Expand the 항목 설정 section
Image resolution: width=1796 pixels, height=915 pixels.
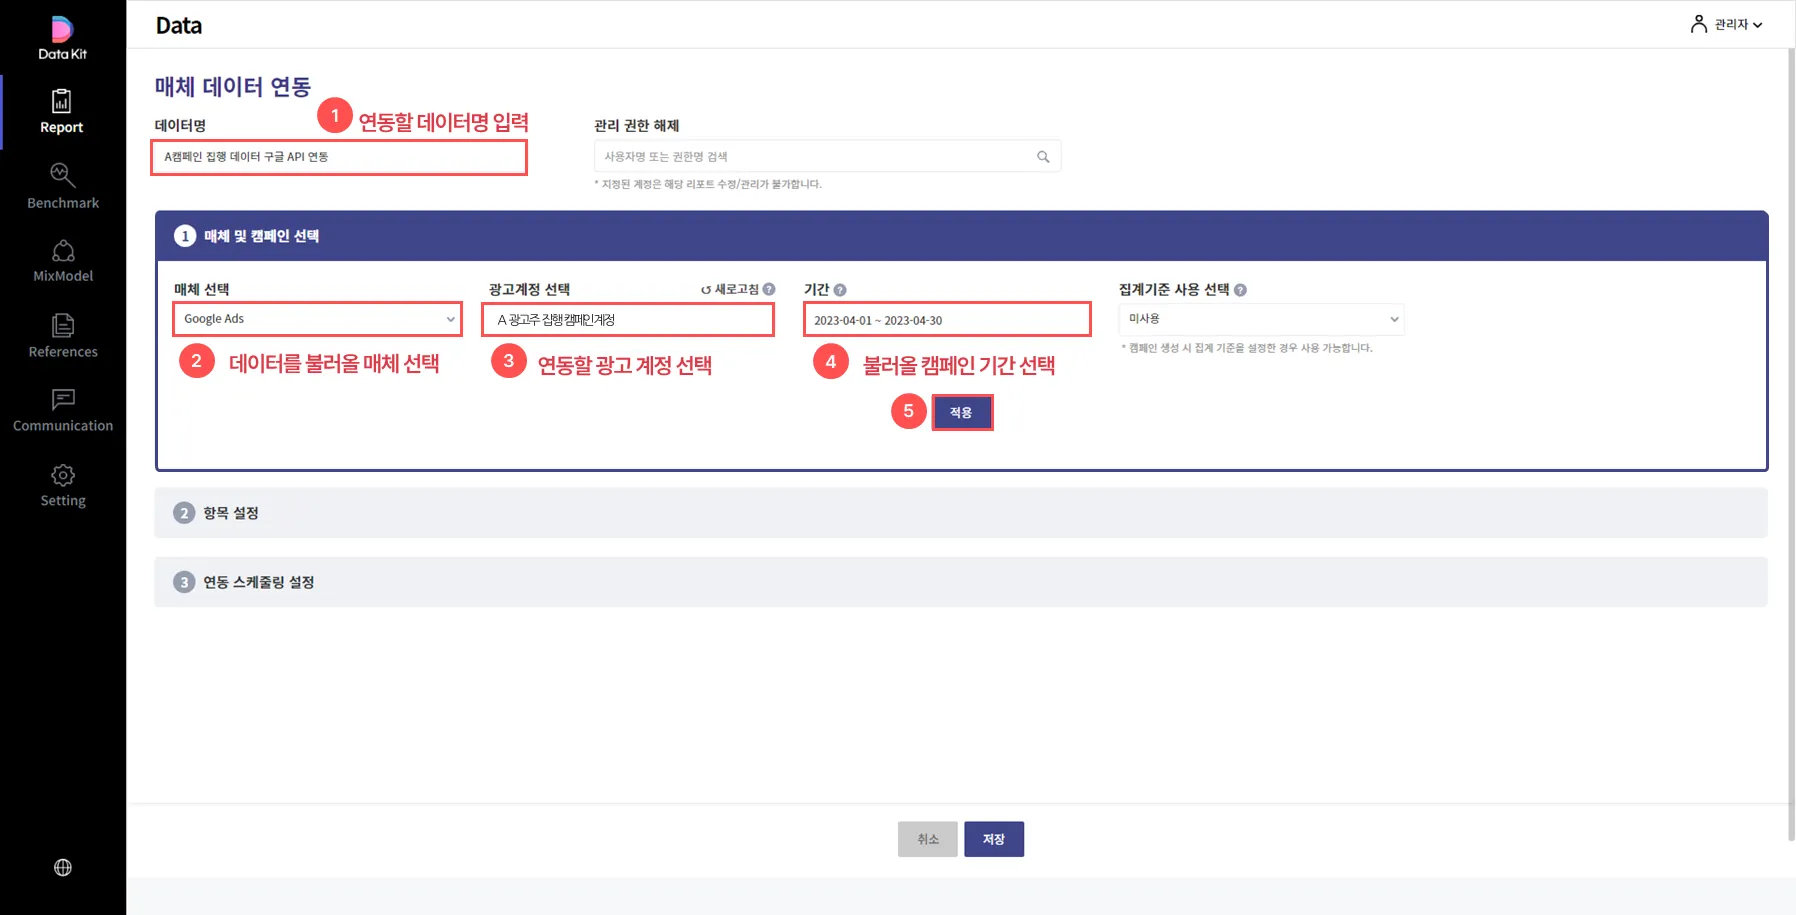960,513
